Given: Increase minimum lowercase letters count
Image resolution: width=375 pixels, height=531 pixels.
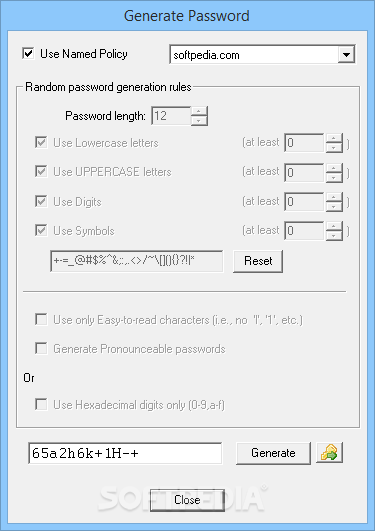Looking at the screenshot, I should click(x=334, y=138).
